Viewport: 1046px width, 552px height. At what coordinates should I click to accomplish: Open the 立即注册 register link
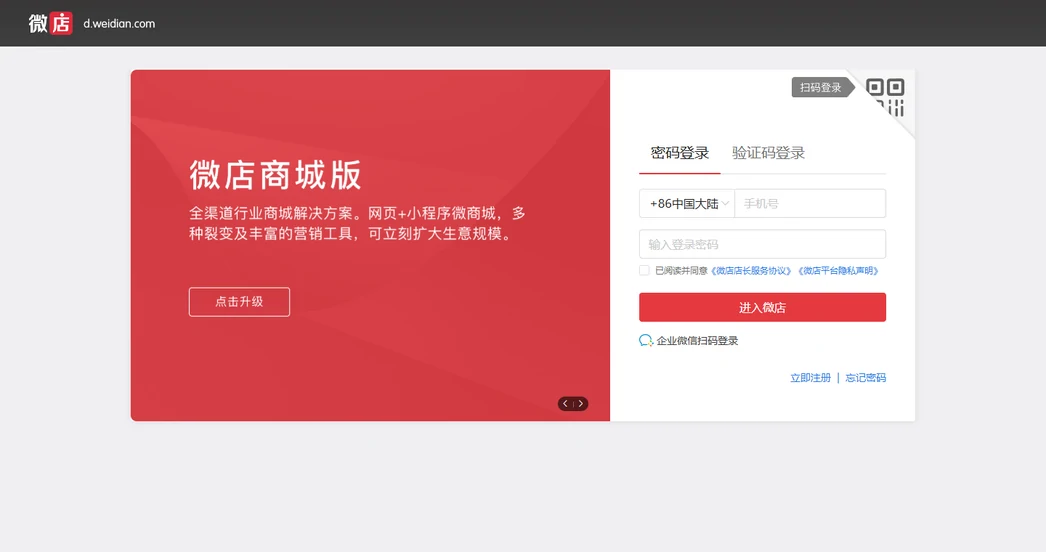coord(811,378)
